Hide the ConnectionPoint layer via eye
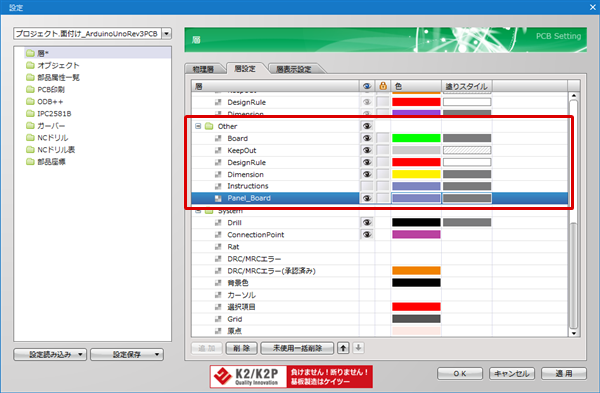Image resolution: width=600 pixels, height=393 pixels. tap(367, 235)
